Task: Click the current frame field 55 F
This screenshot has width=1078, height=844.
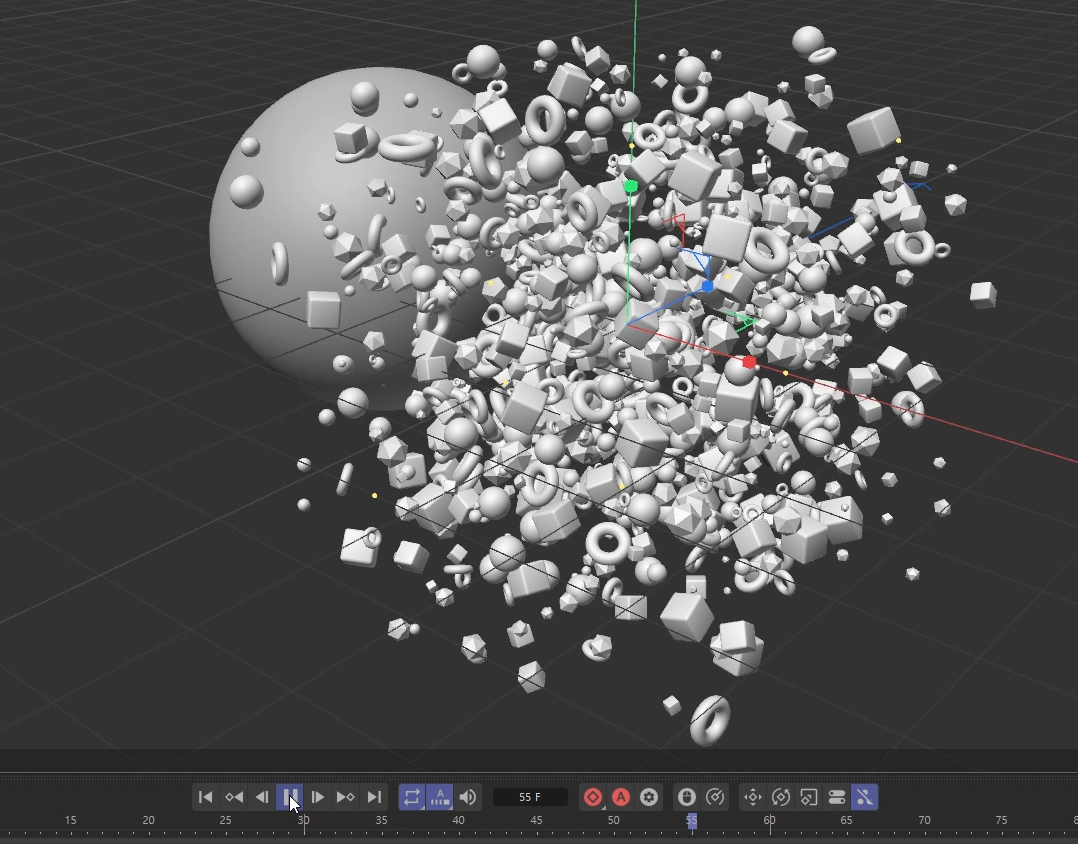Action: coord(530,797)
